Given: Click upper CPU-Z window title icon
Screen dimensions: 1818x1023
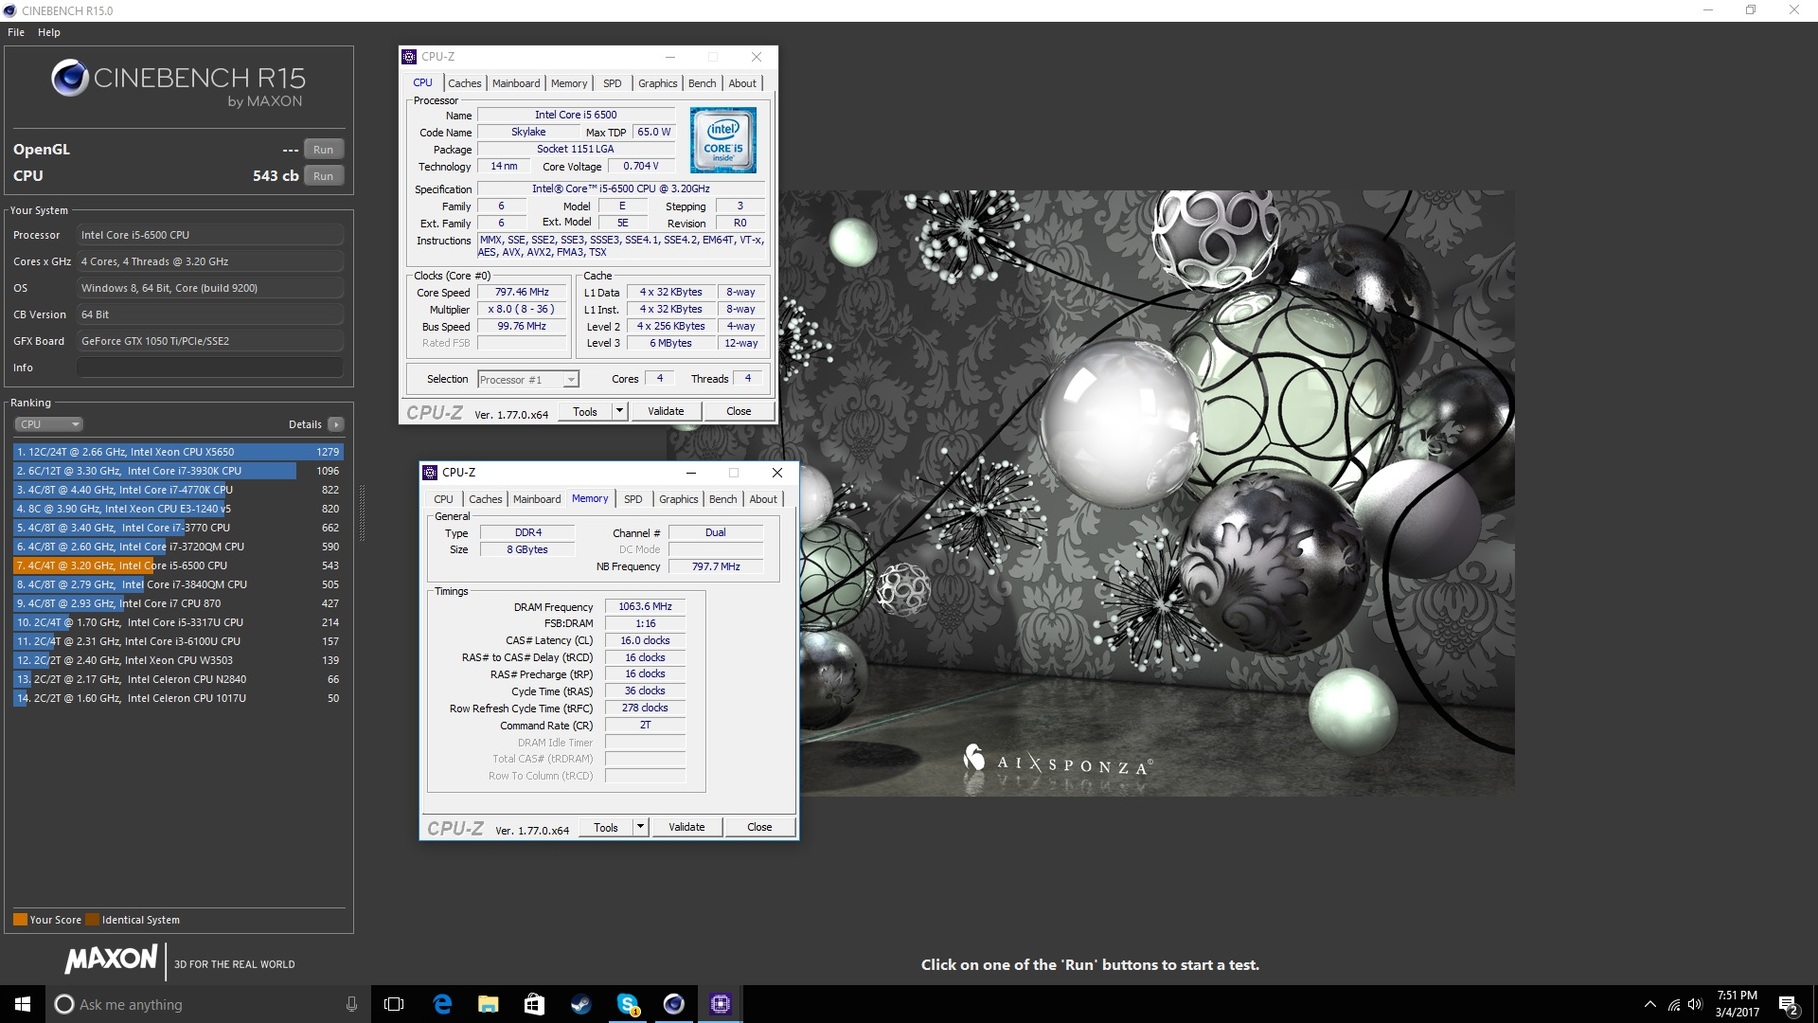Looking at the screenshot, I should pyautogui.click(x=409, y=57).
